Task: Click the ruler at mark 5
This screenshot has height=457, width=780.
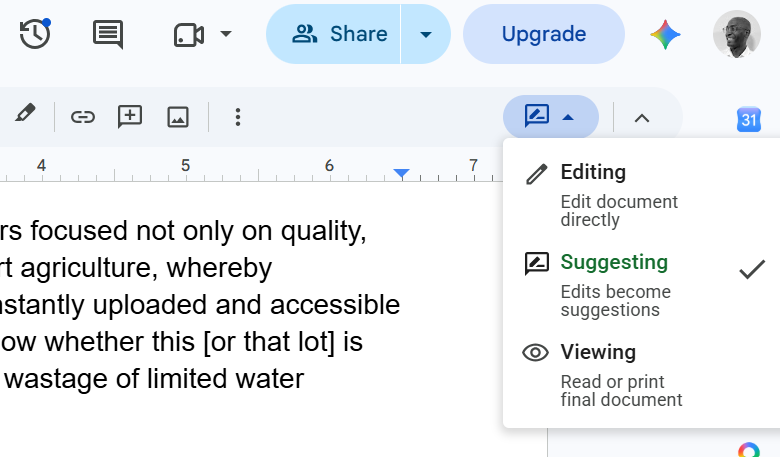Action: click(x=186, y=165)
